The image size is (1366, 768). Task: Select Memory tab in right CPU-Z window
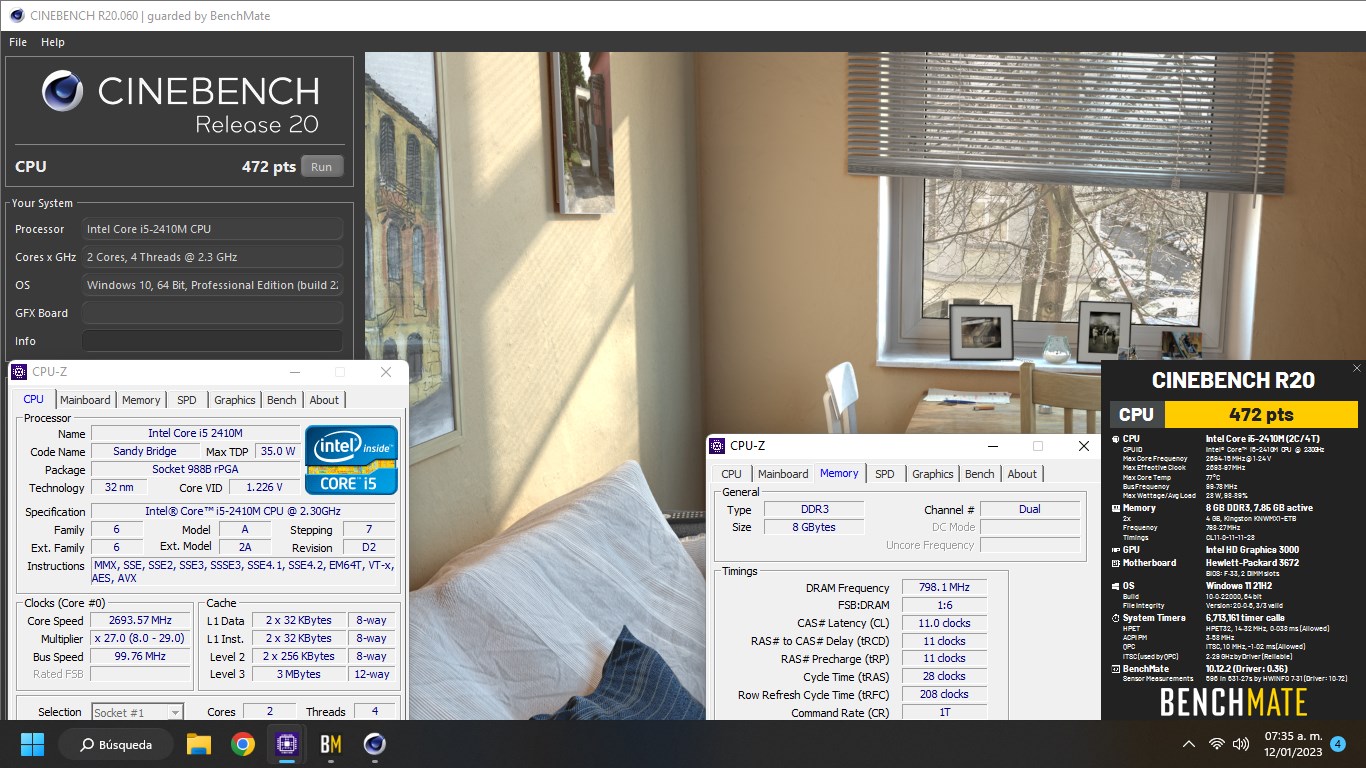[839, 473]
